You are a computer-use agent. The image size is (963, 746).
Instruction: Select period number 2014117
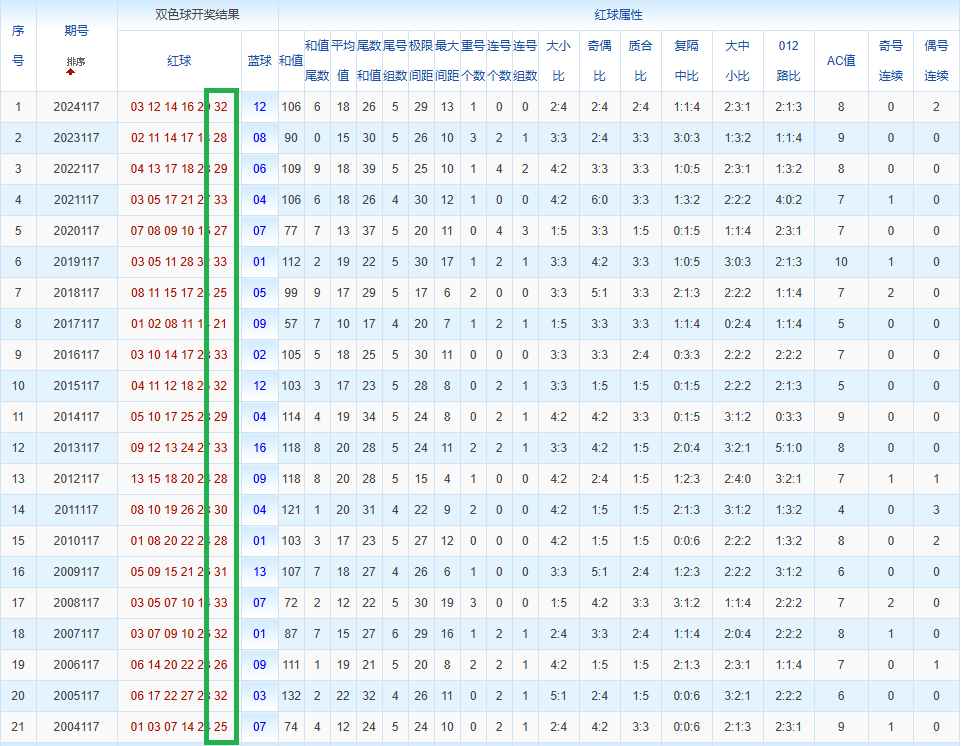click(76, 417)
